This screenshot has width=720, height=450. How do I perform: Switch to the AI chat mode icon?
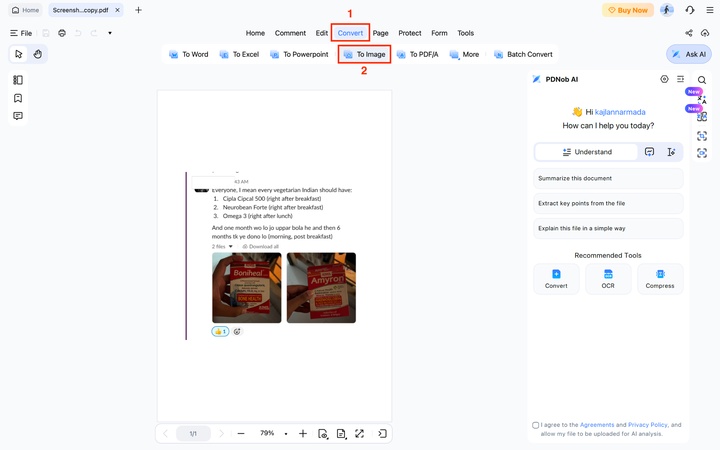click(649, 152)
